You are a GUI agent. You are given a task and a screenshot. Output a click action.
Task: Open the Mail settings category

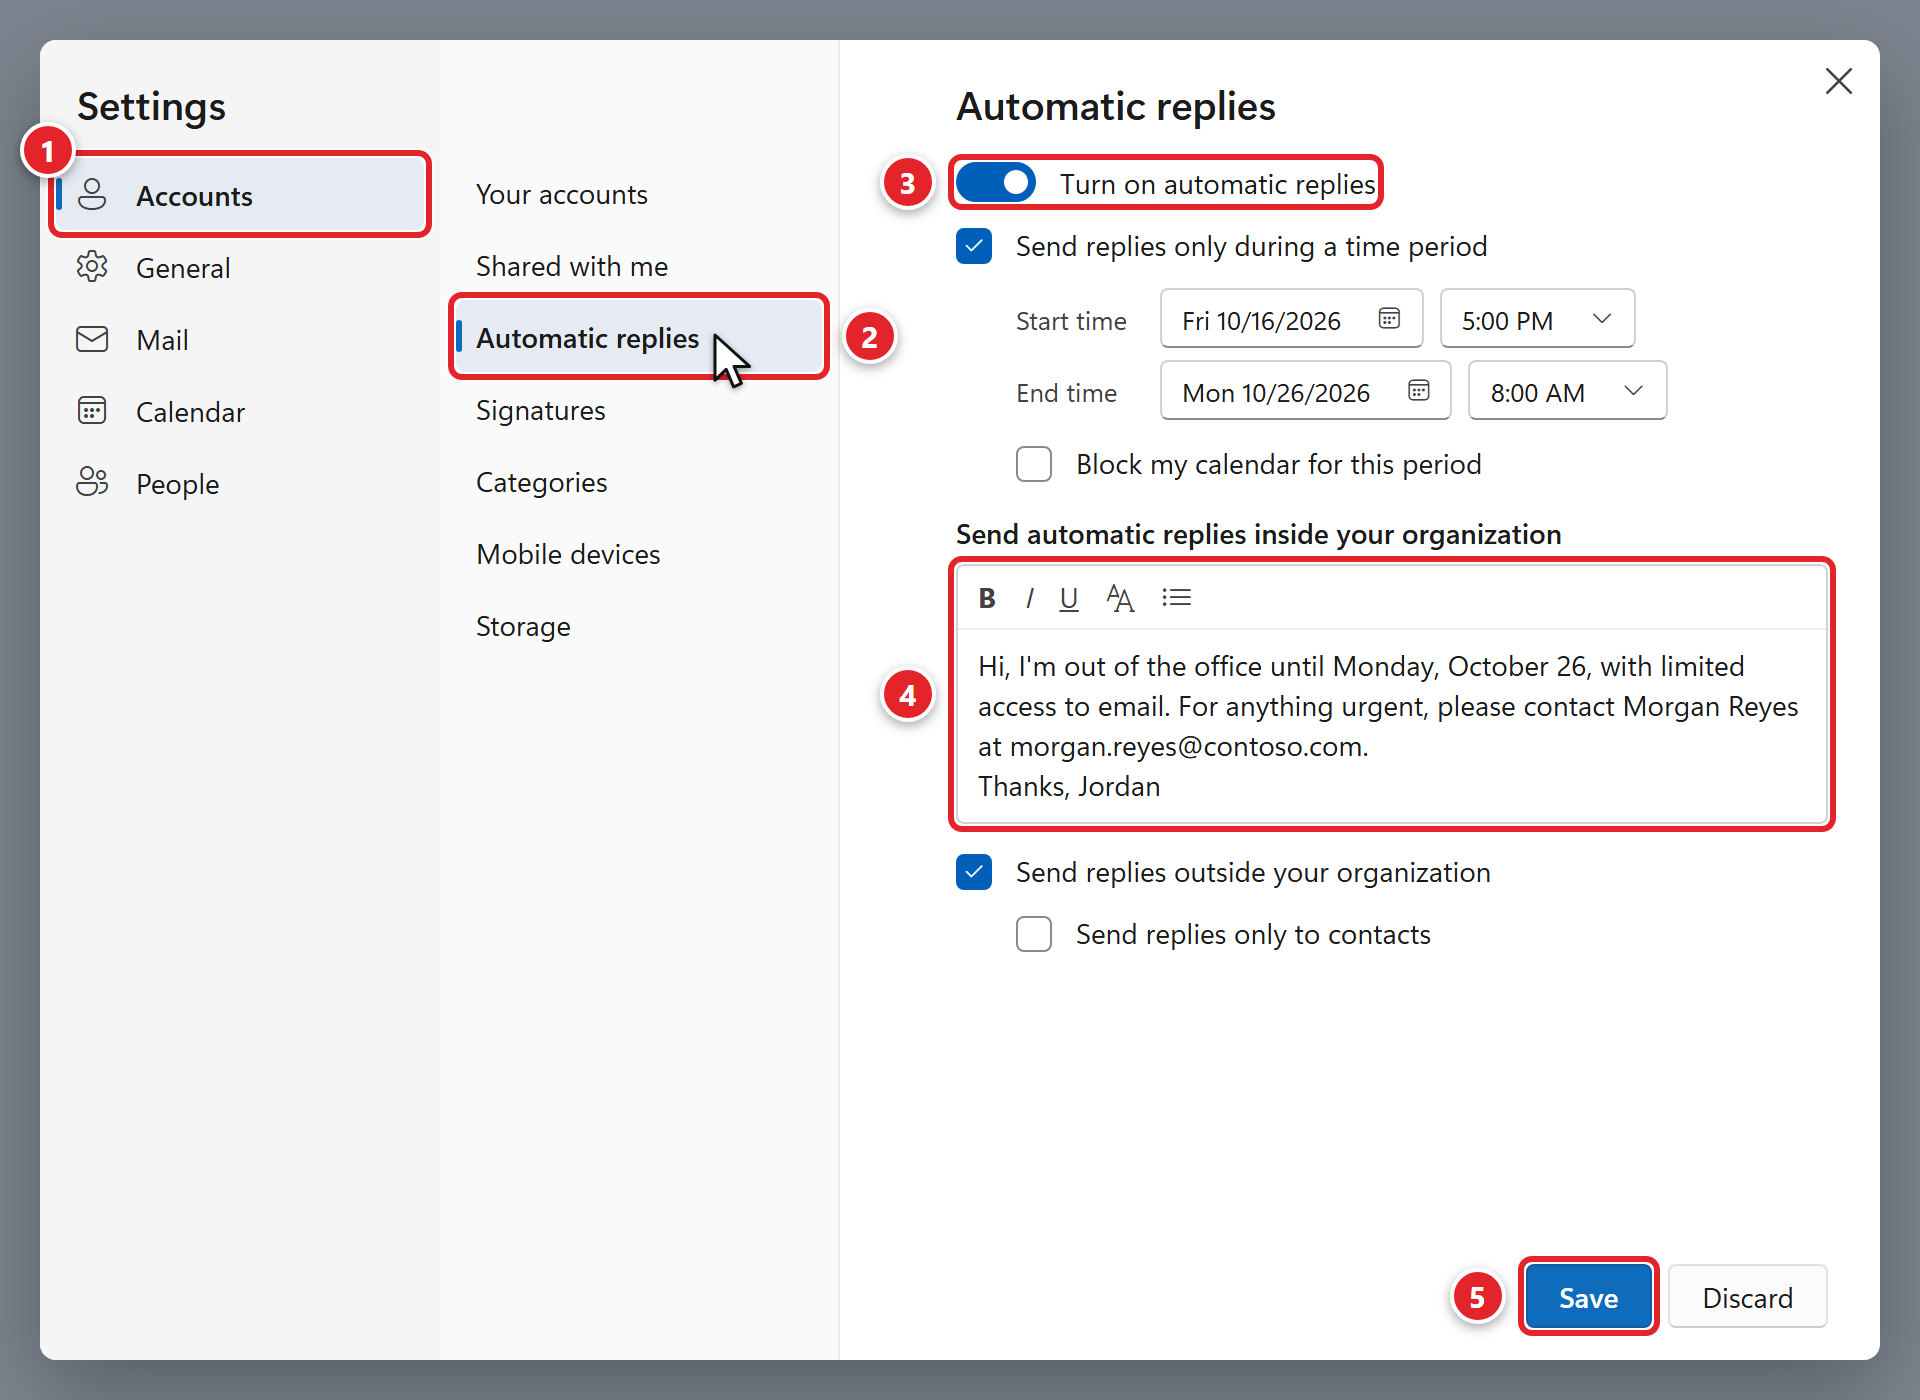point(240,340)
